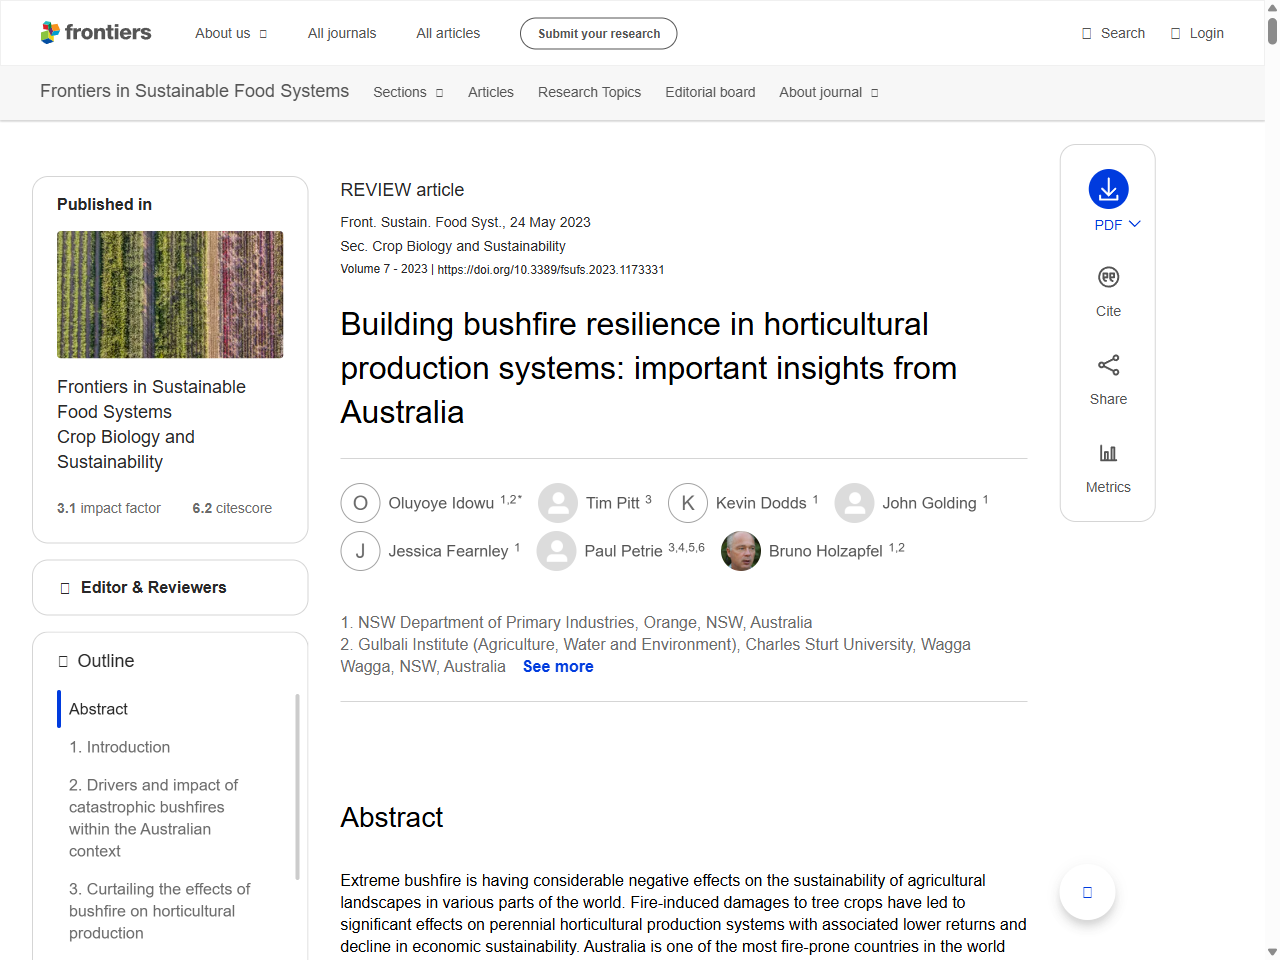The height and width of the screenshot is (960, 1280).
Task: Click author Kevin Dodds' name
Action: point(761,503)
